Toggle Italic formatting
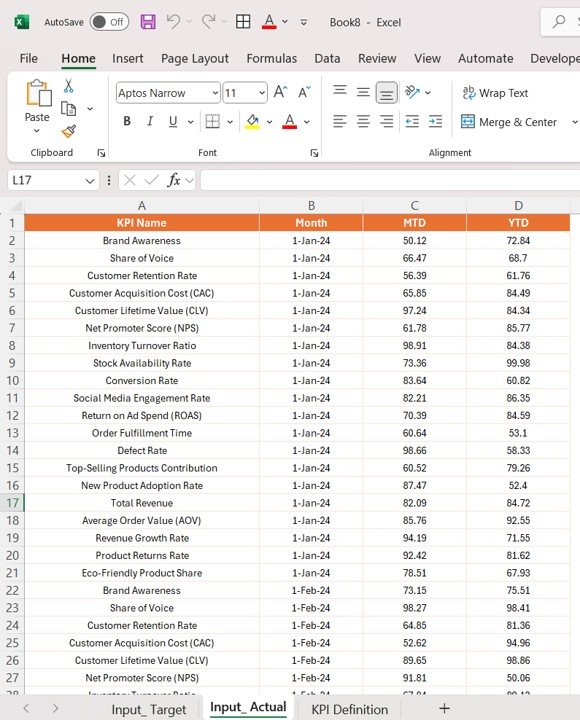Screen dimensions: 580x720 pyautogui.click(x=150, y=121)
